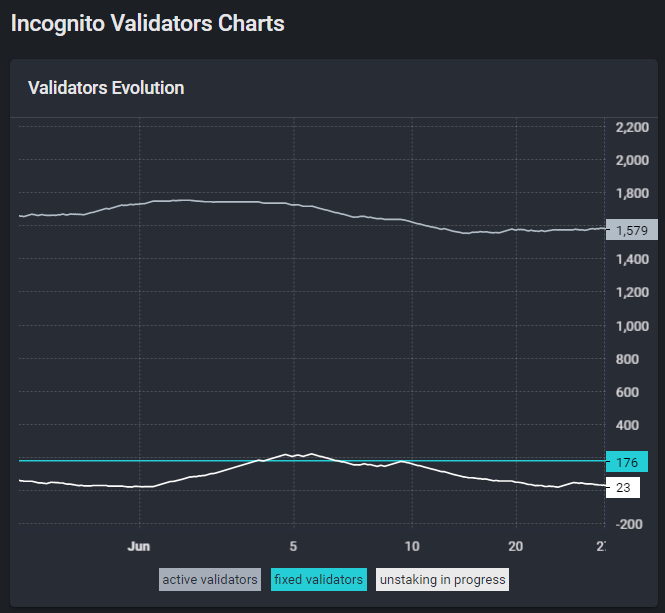Click the 2,200 y-axis label
Viewport: 665px width, 613px height.
coord(632,127)
